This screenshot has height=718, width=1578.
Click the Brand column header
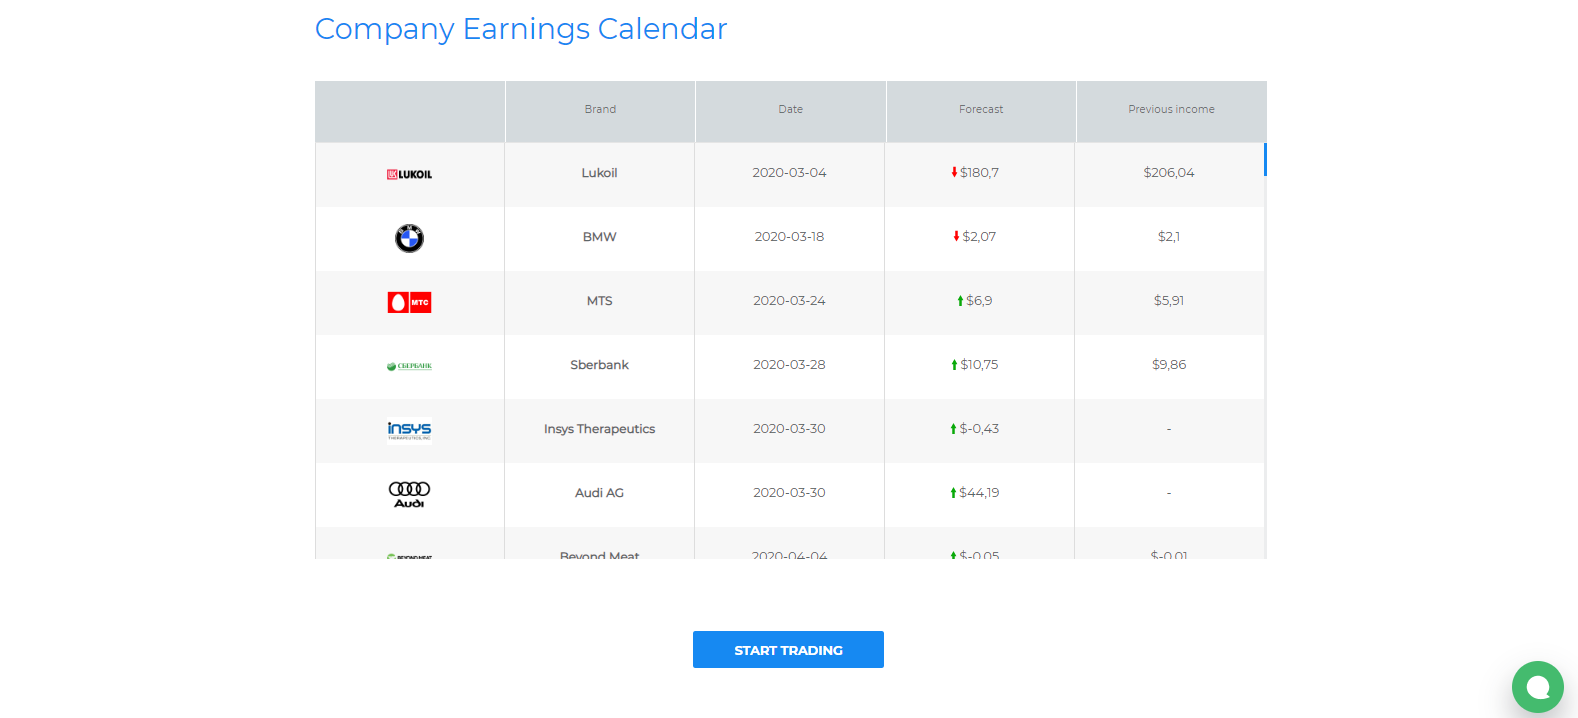[600, 110]
